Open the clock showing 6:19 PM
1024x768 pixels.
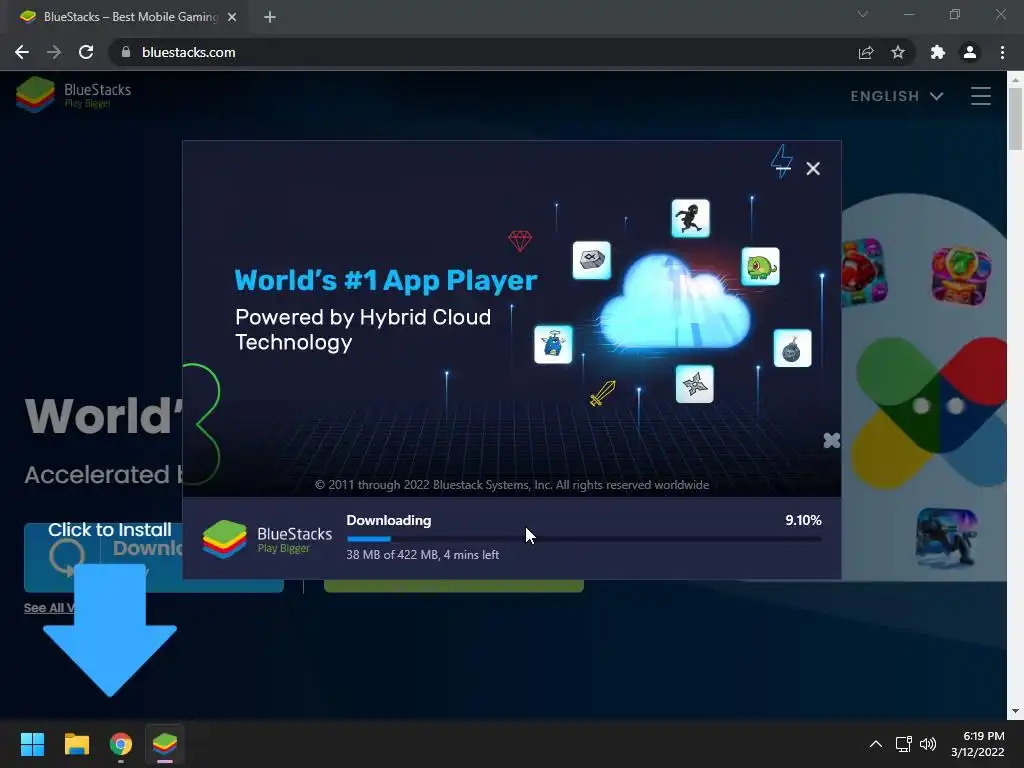(978, 744)
